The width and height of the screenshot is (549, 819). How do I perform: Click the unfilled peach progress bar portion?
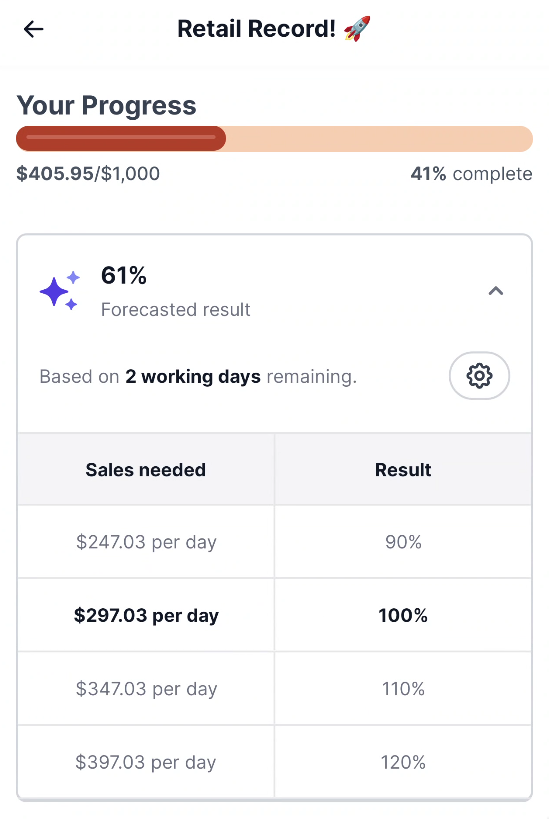tap(379, 138)
